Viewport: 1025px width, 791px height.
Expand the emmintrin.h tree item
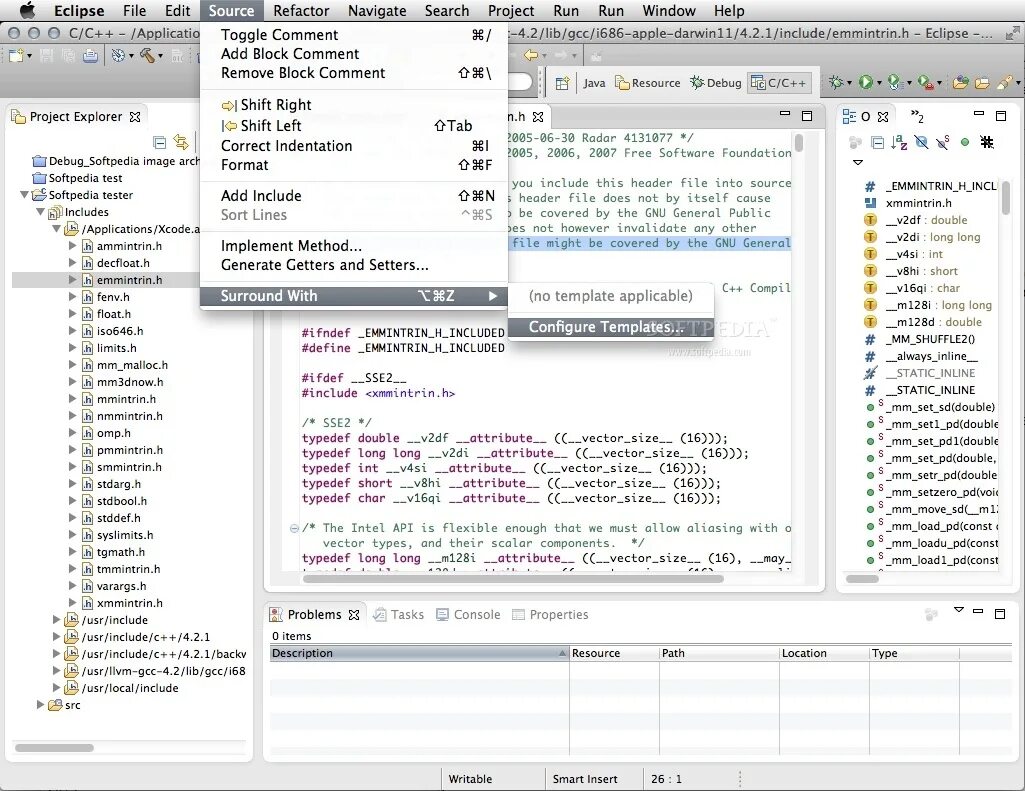point(73,280)
